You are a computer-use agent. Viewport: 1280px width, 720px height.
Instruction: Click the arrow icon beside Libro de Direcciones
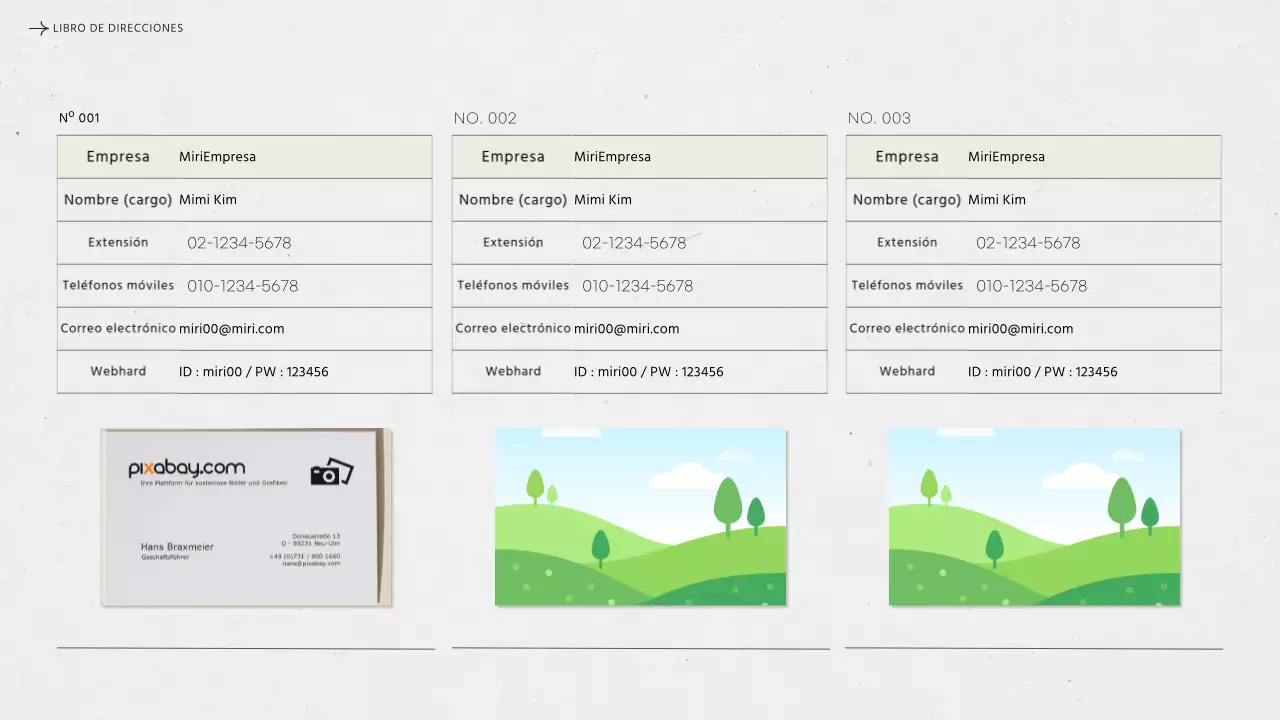[38, 29]
